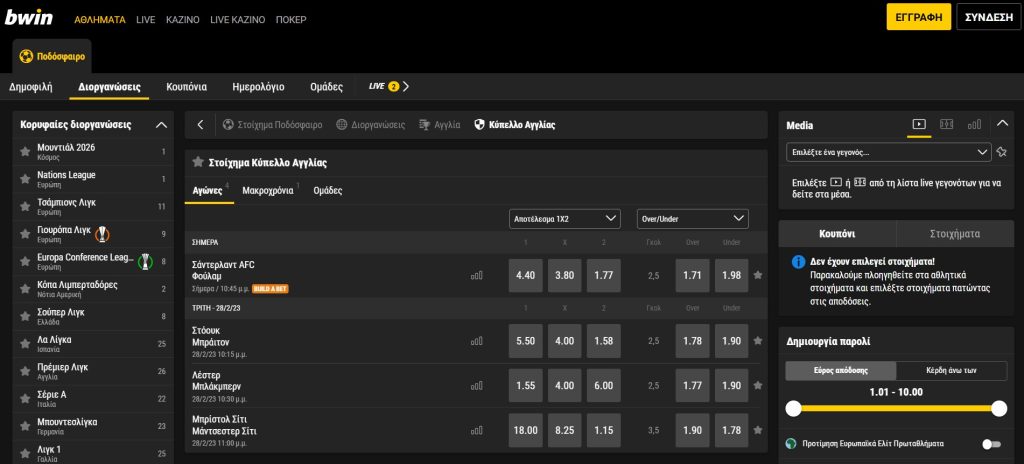Open Europa Conference League competition
Viewport: 1024px width, 464px height.
[91, 261]
